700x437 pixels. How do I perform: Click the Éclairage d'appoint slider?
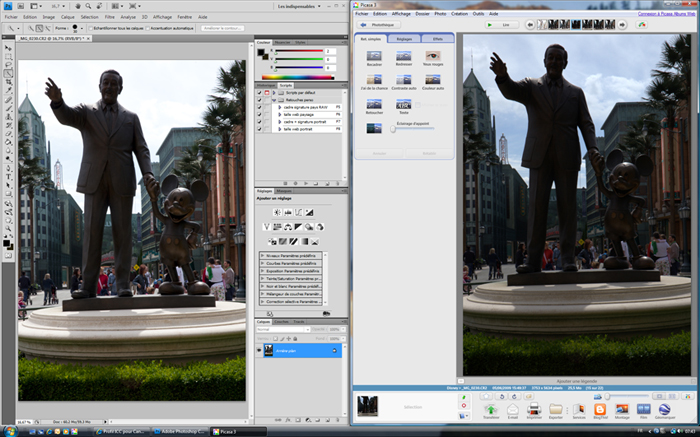tap(414, 129)
